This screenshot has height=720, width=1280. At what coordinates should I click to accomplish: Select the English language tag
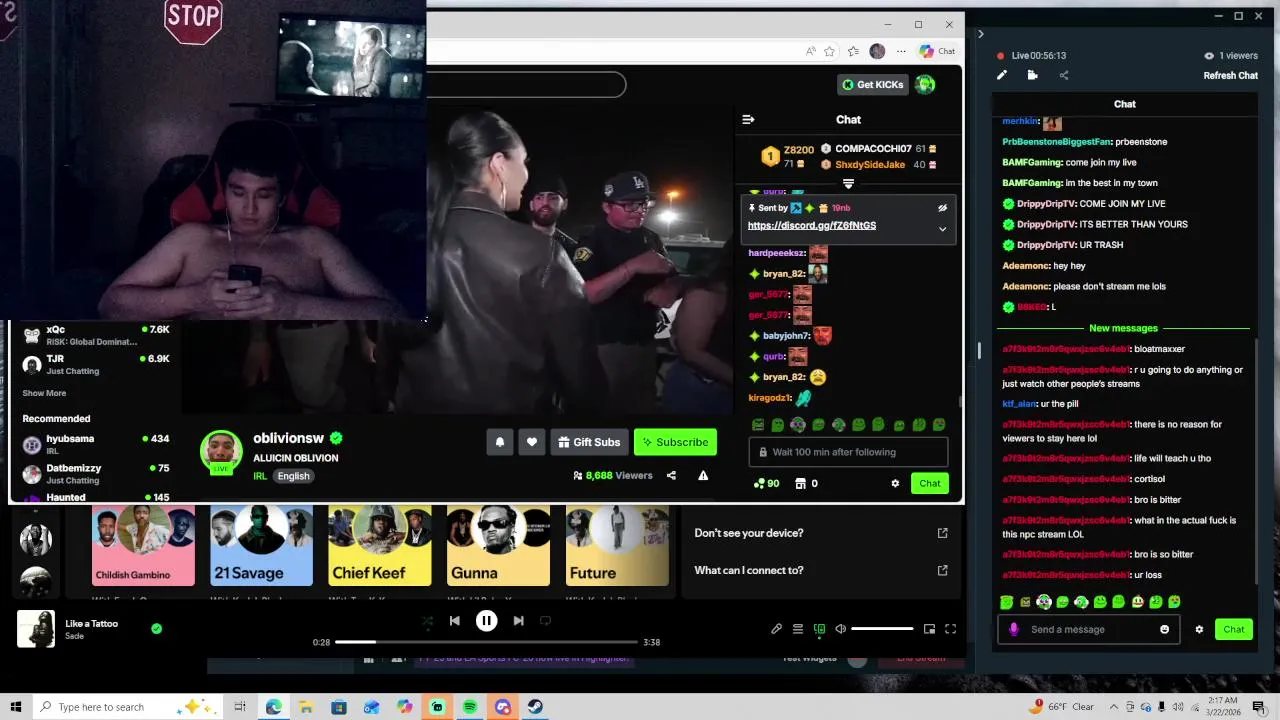(x=293, y=476)
